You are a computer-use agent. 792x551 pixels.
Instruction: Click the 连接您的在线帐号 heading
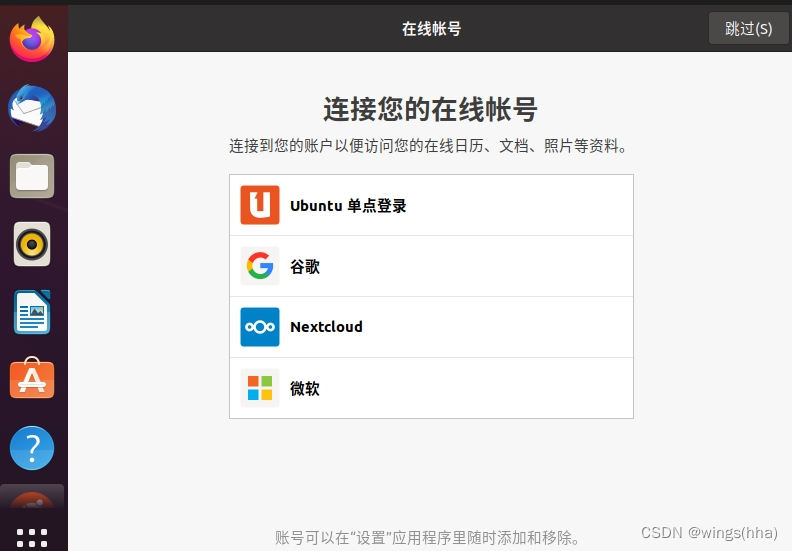[x=431, y=109]
